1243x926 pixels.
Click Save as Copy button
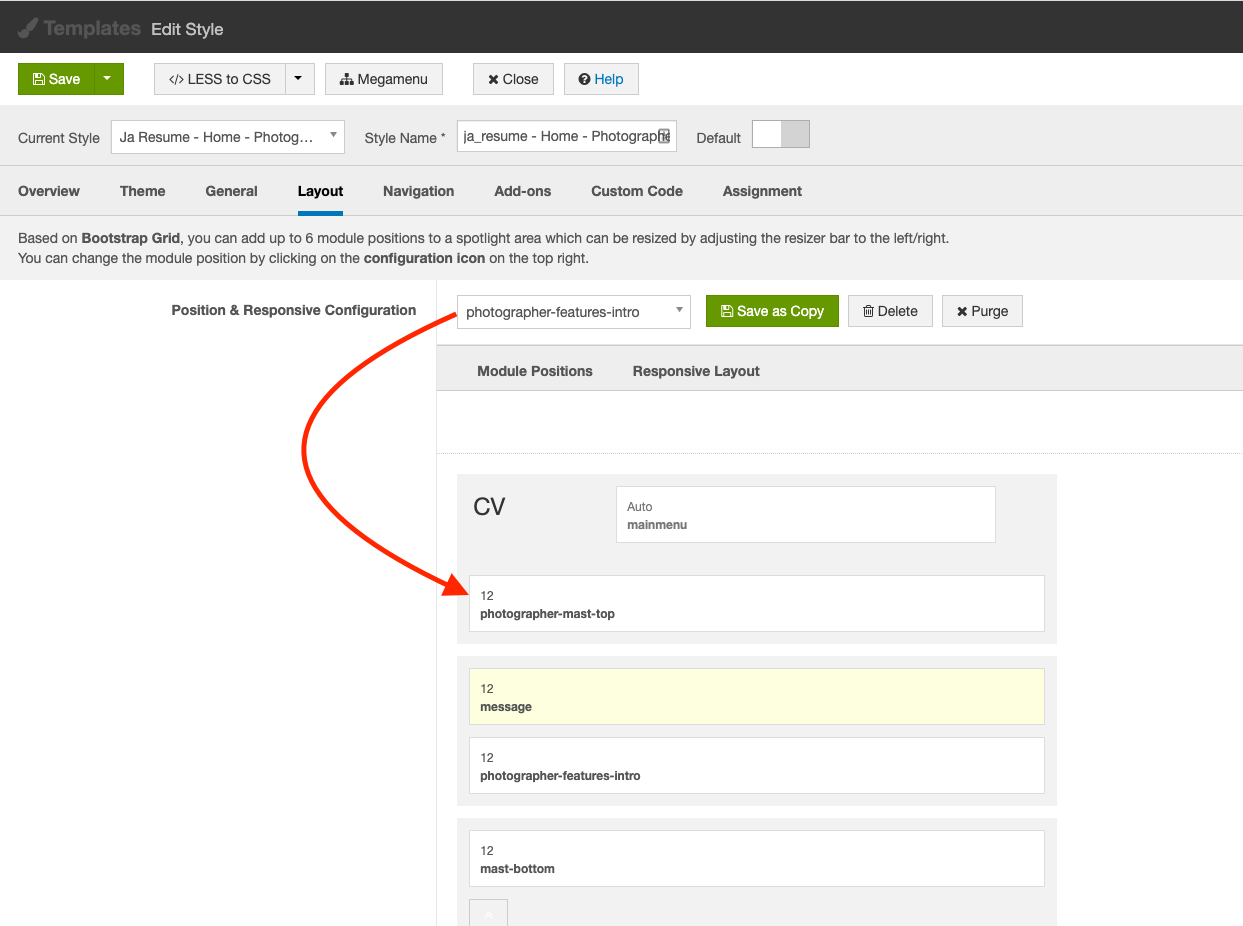(771, 311)
